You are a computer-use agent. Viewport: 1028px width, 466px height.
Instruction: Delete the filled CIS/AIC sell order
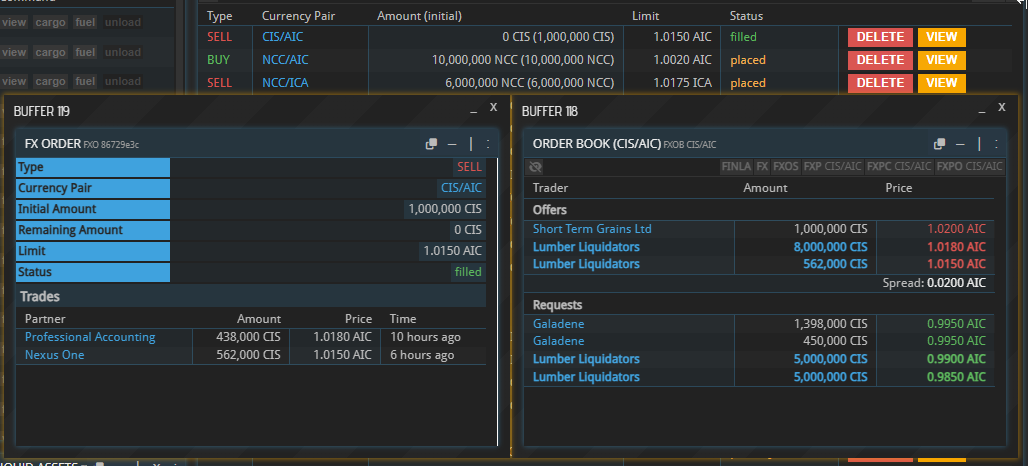(x=880, y=37)
